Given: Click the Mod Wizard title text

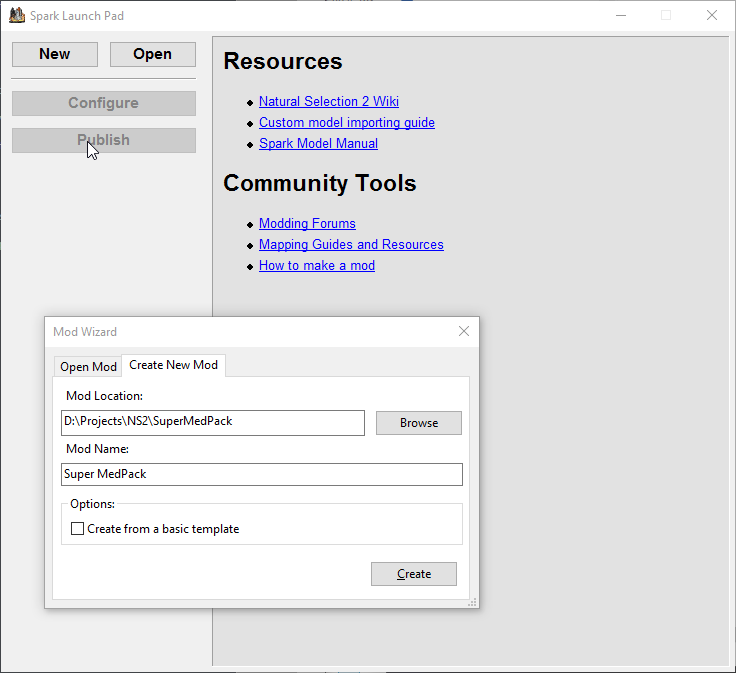Looking at the screenshot, I should [85, 332].
